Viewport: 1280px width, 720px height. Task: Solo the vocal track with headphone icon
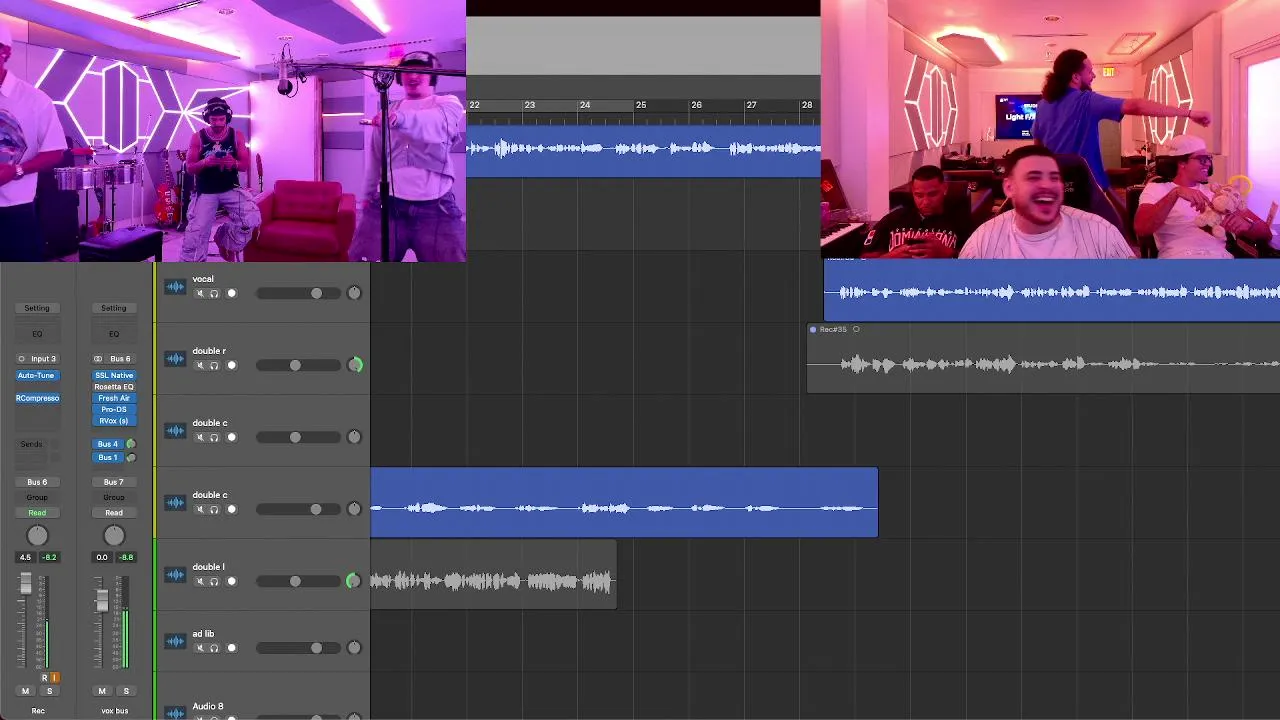point(214,293)
